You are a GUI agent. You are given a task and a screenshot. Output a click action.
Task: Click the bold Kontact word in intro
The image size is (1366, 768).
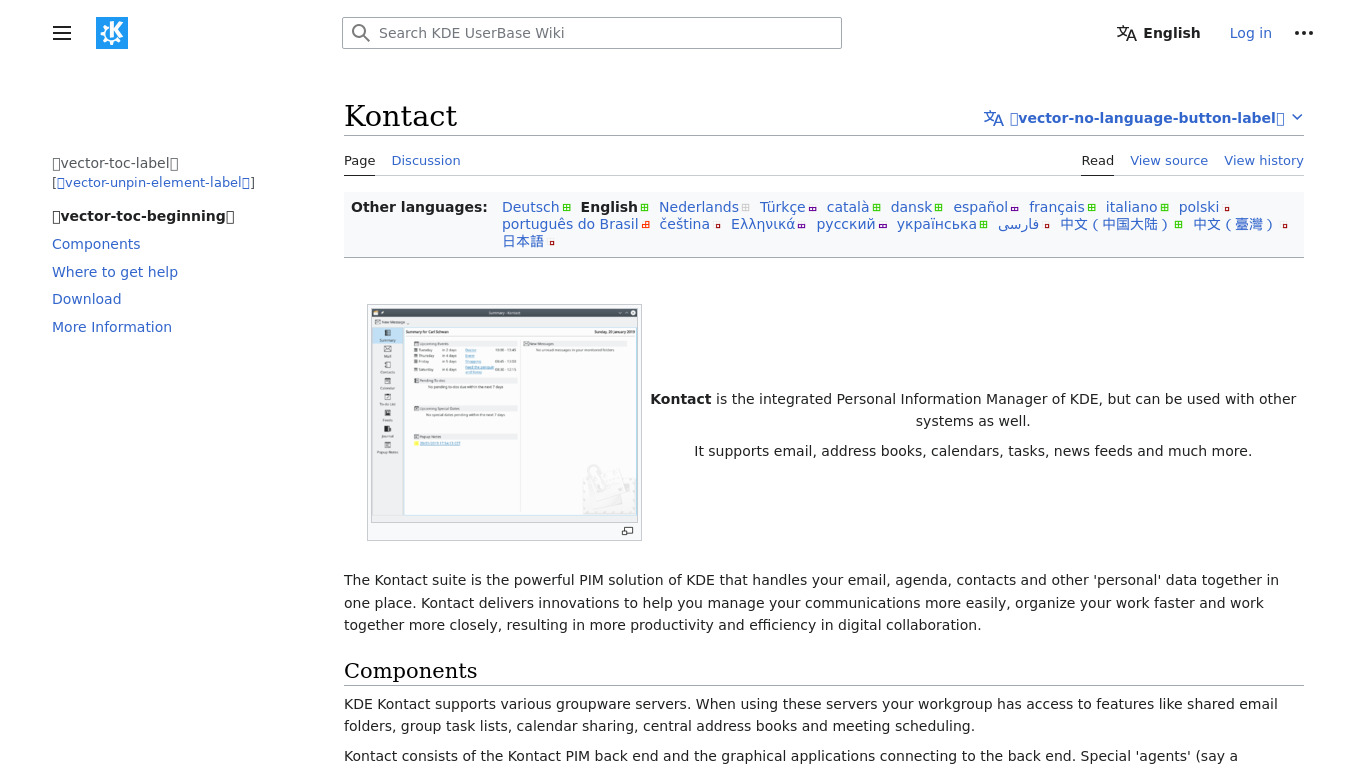(x=680, y=399)
